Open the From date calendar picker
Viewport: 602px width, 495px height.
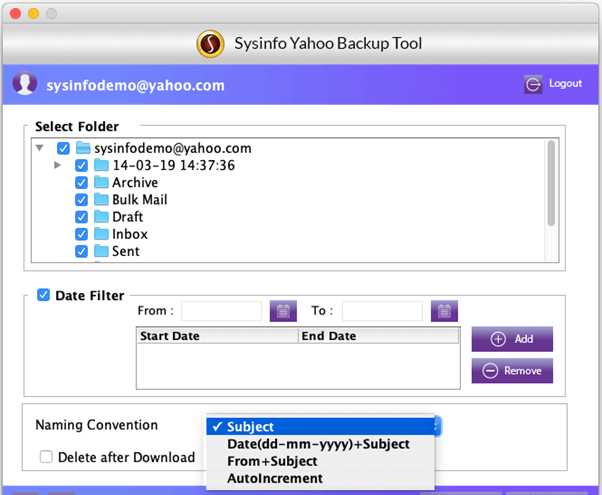tap(283, 311)
